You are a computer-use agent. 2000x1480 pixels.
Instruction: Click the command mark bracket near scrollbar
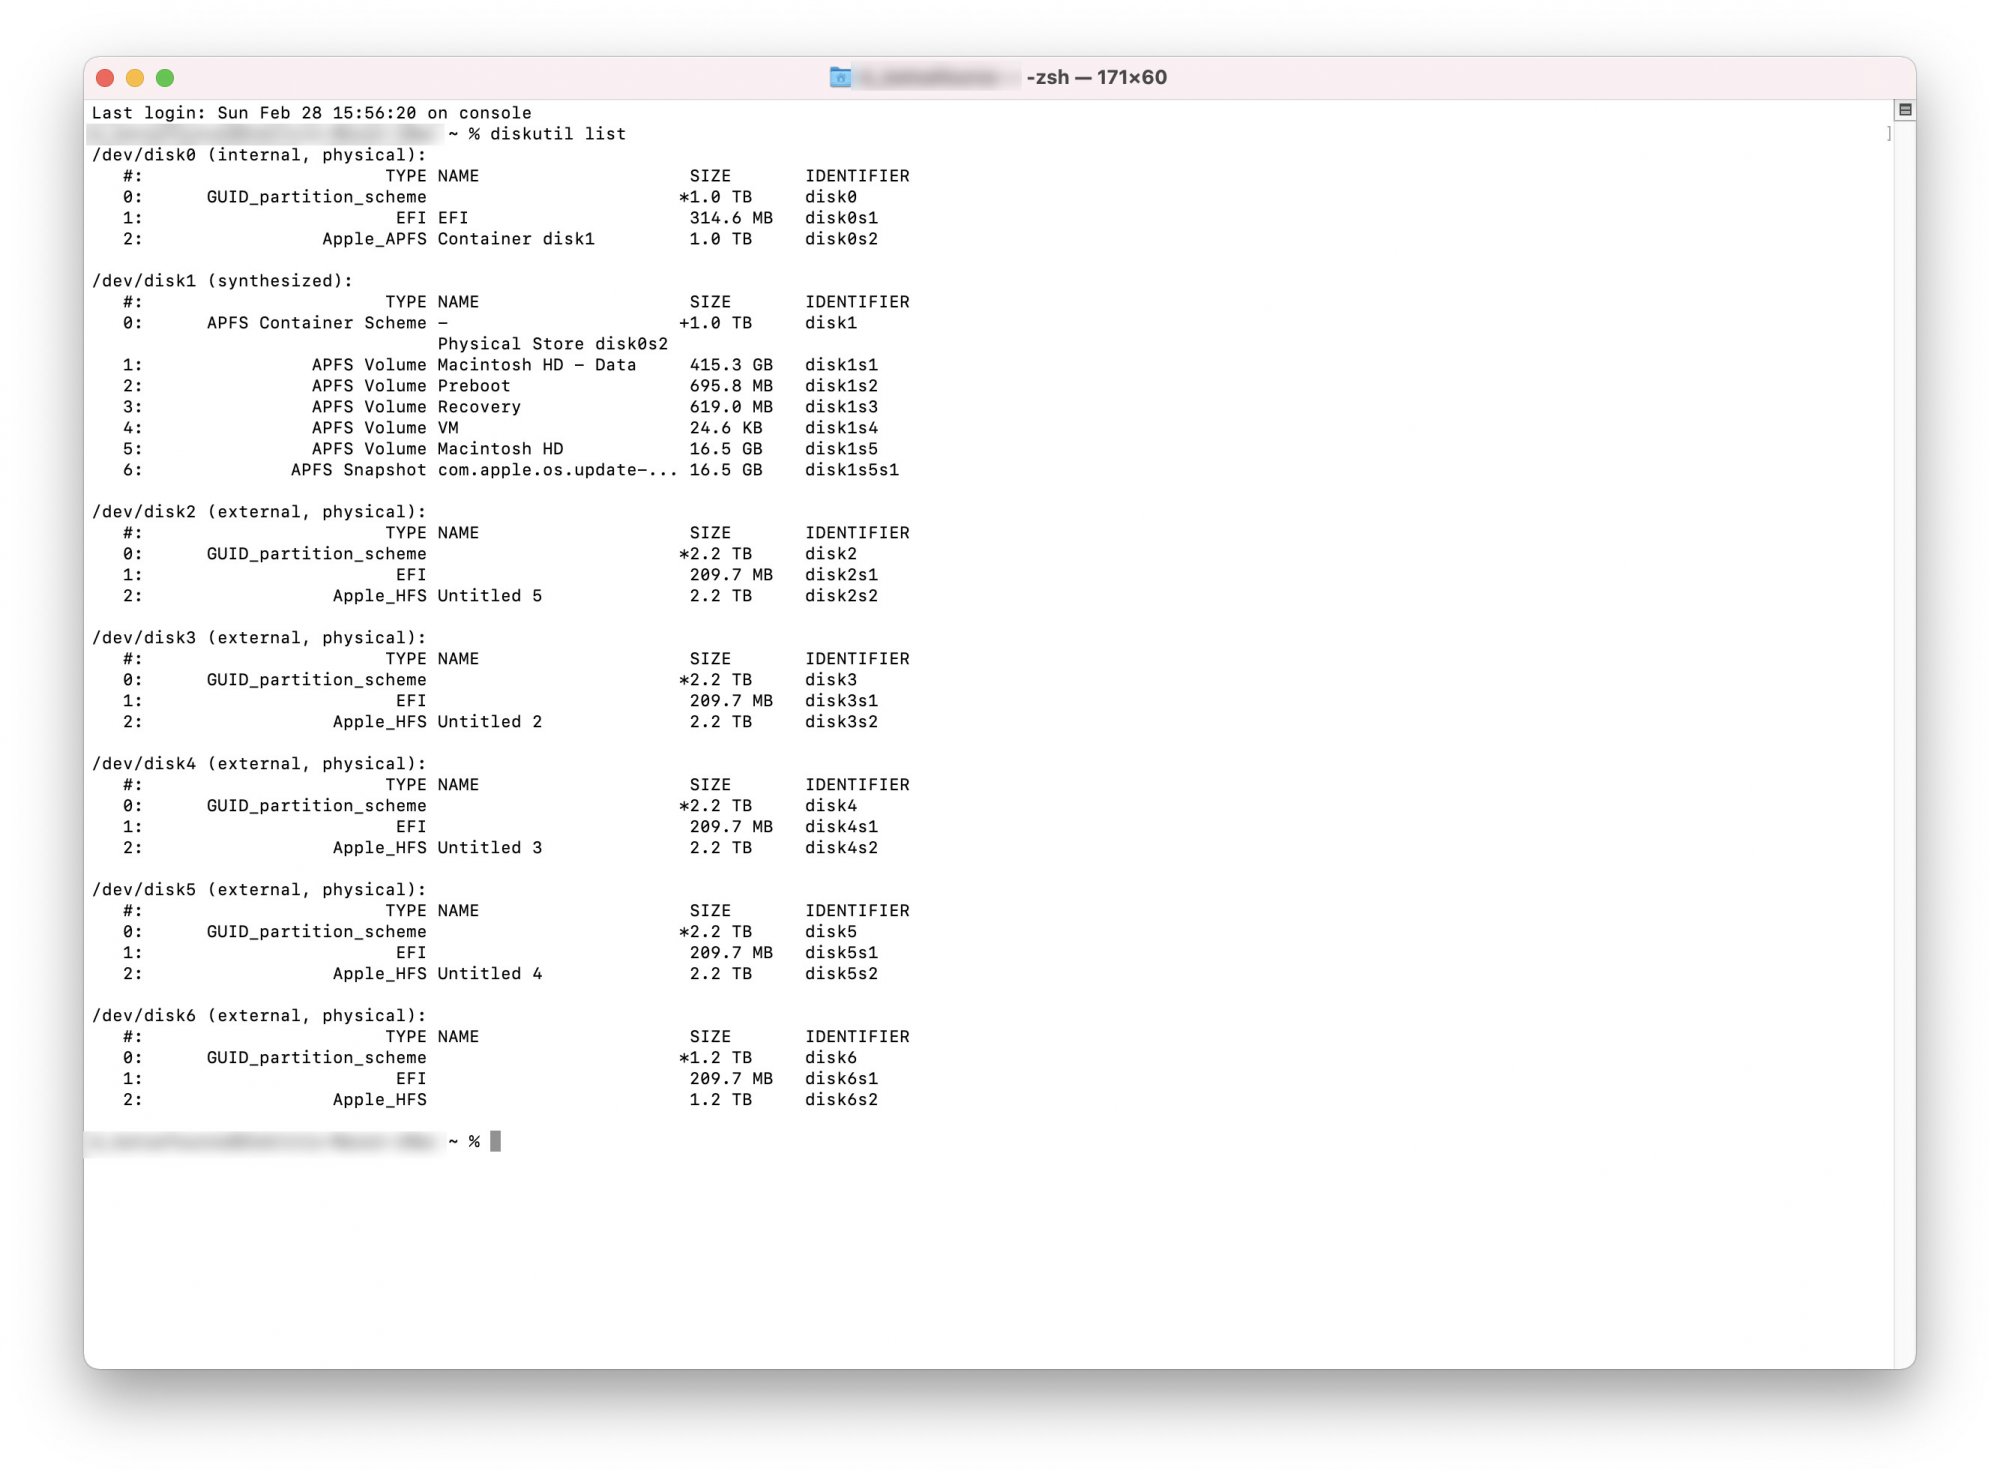[1888, 134]
